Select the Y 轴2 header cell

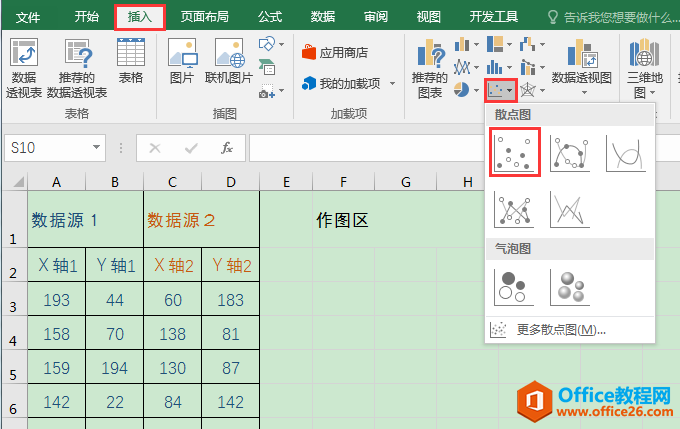click(231, 265)
